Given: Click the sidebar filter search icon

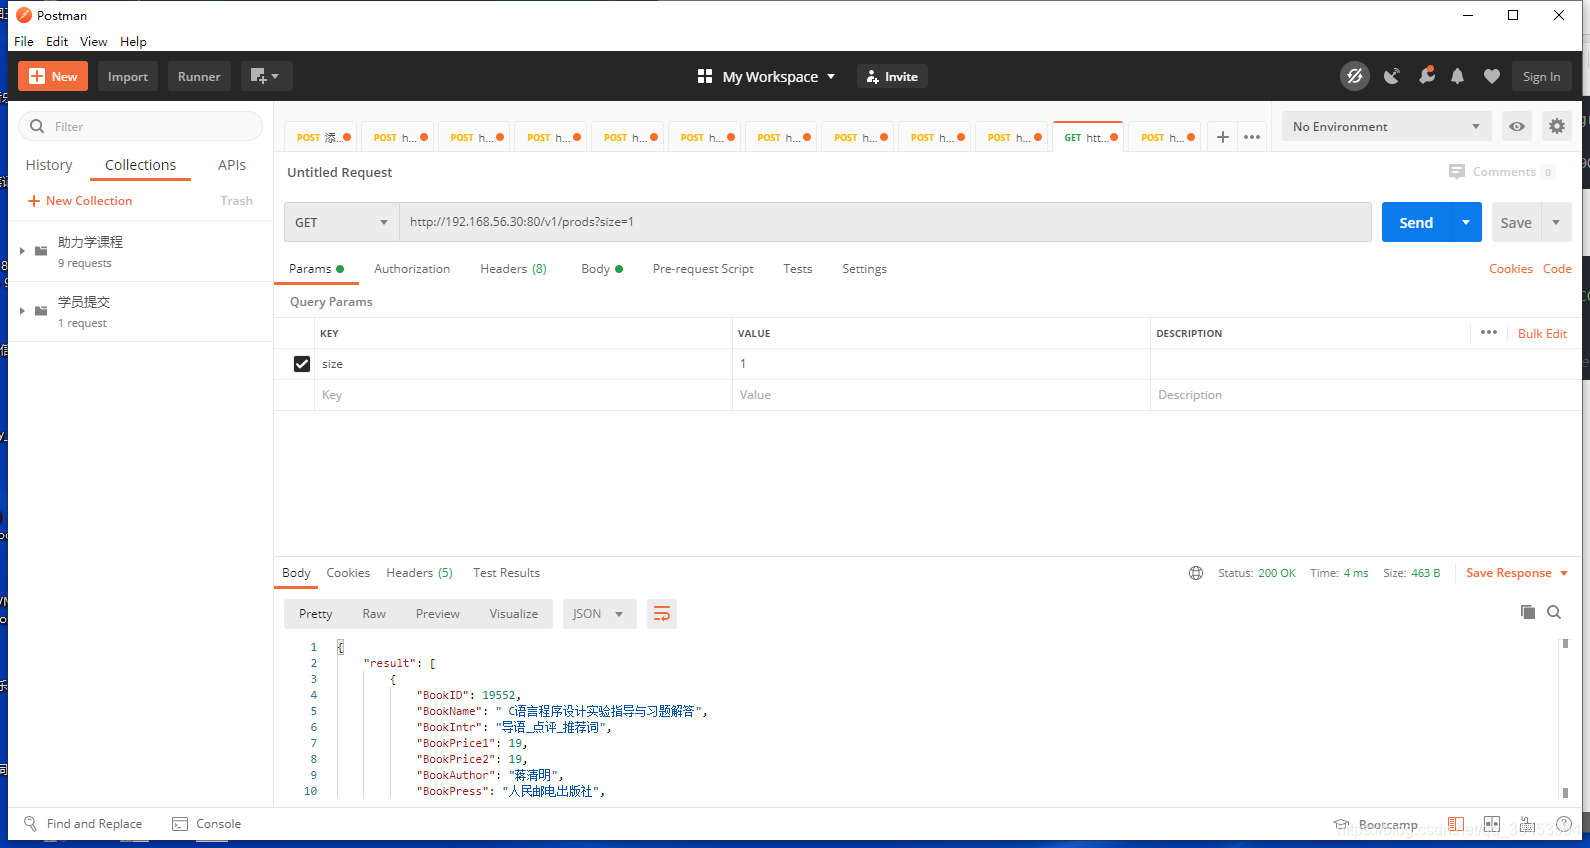Looking at the screenshot, I should click(x=37, y=126).
